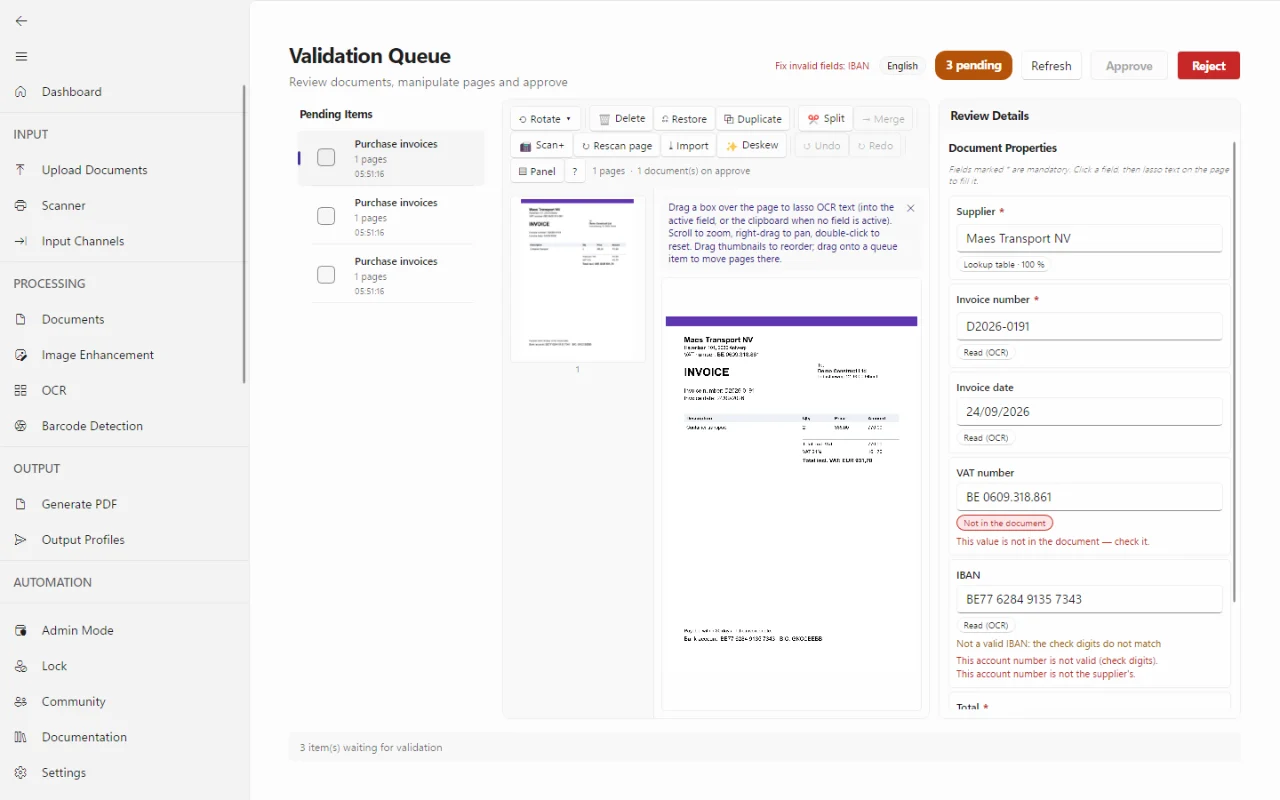This screenshot has width=1280, height=800.
Task: Click the 'Not in the document' badge
Action: 1004,523
